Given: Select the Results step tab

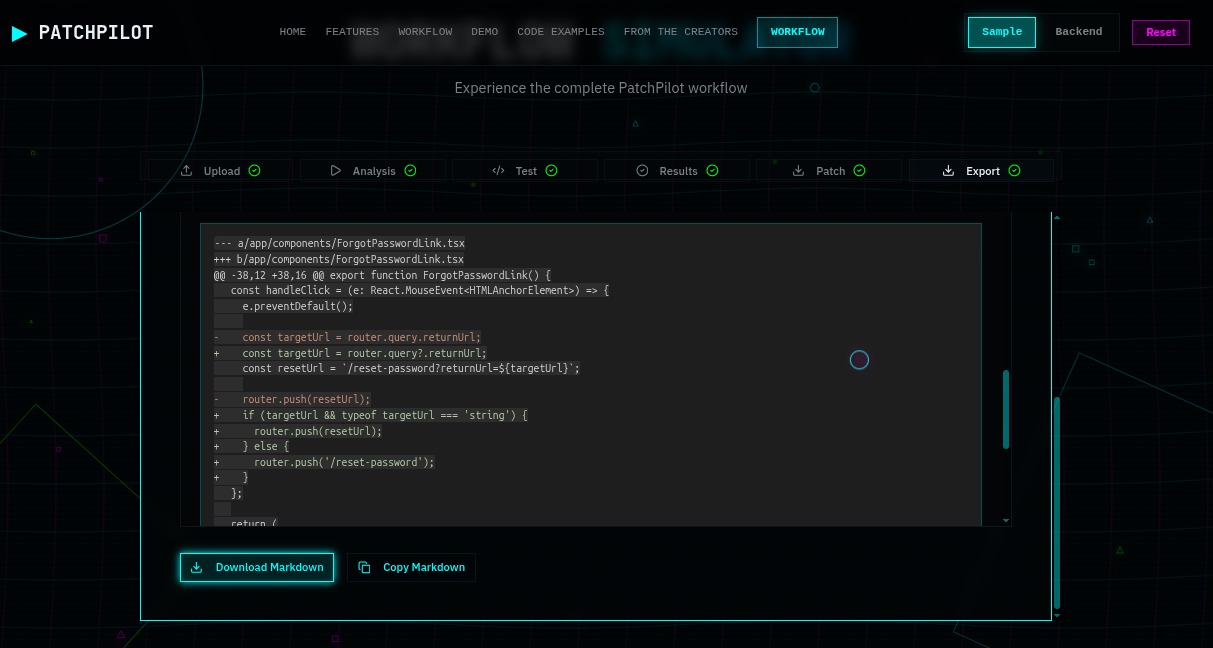Looking at the screenshot, I should click(677, 171).
